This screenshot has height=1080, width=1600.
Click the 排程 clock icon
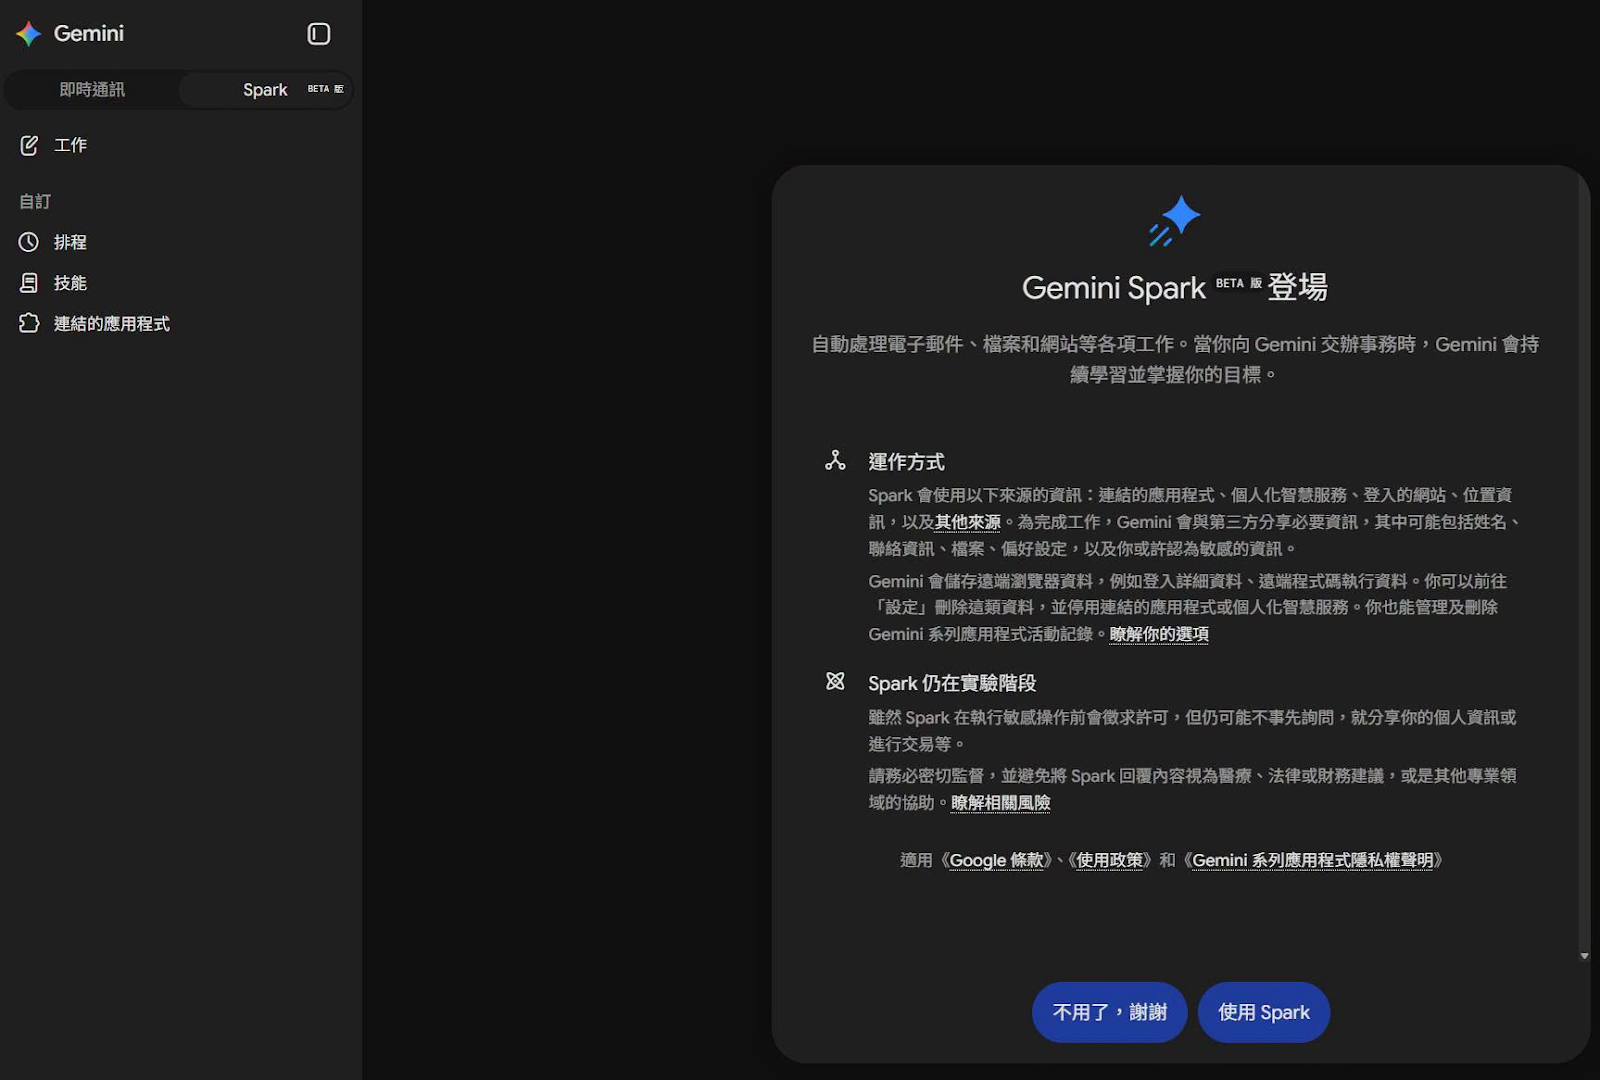(29, 242)
